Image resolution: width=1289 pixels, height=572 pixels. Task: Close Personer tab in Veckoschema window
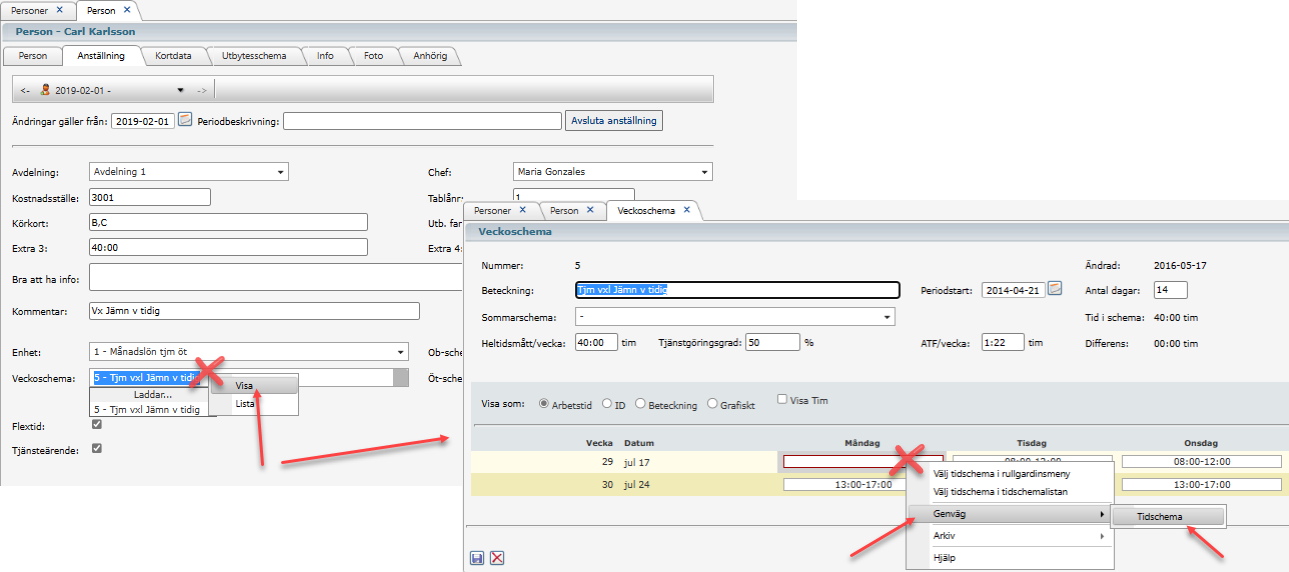[522, 211]
